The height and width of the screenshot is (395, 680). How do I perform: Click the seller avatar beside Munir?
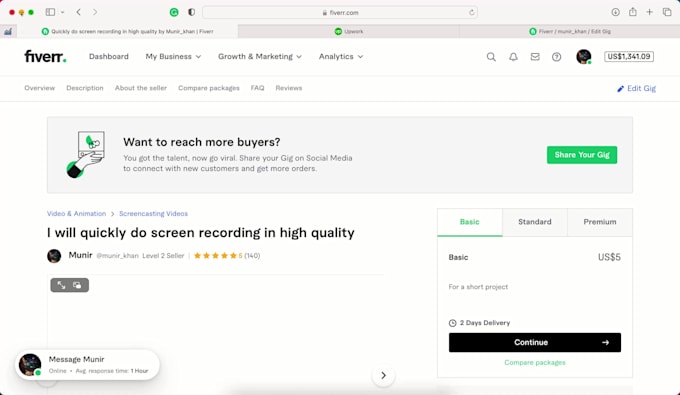click(54, 256)
